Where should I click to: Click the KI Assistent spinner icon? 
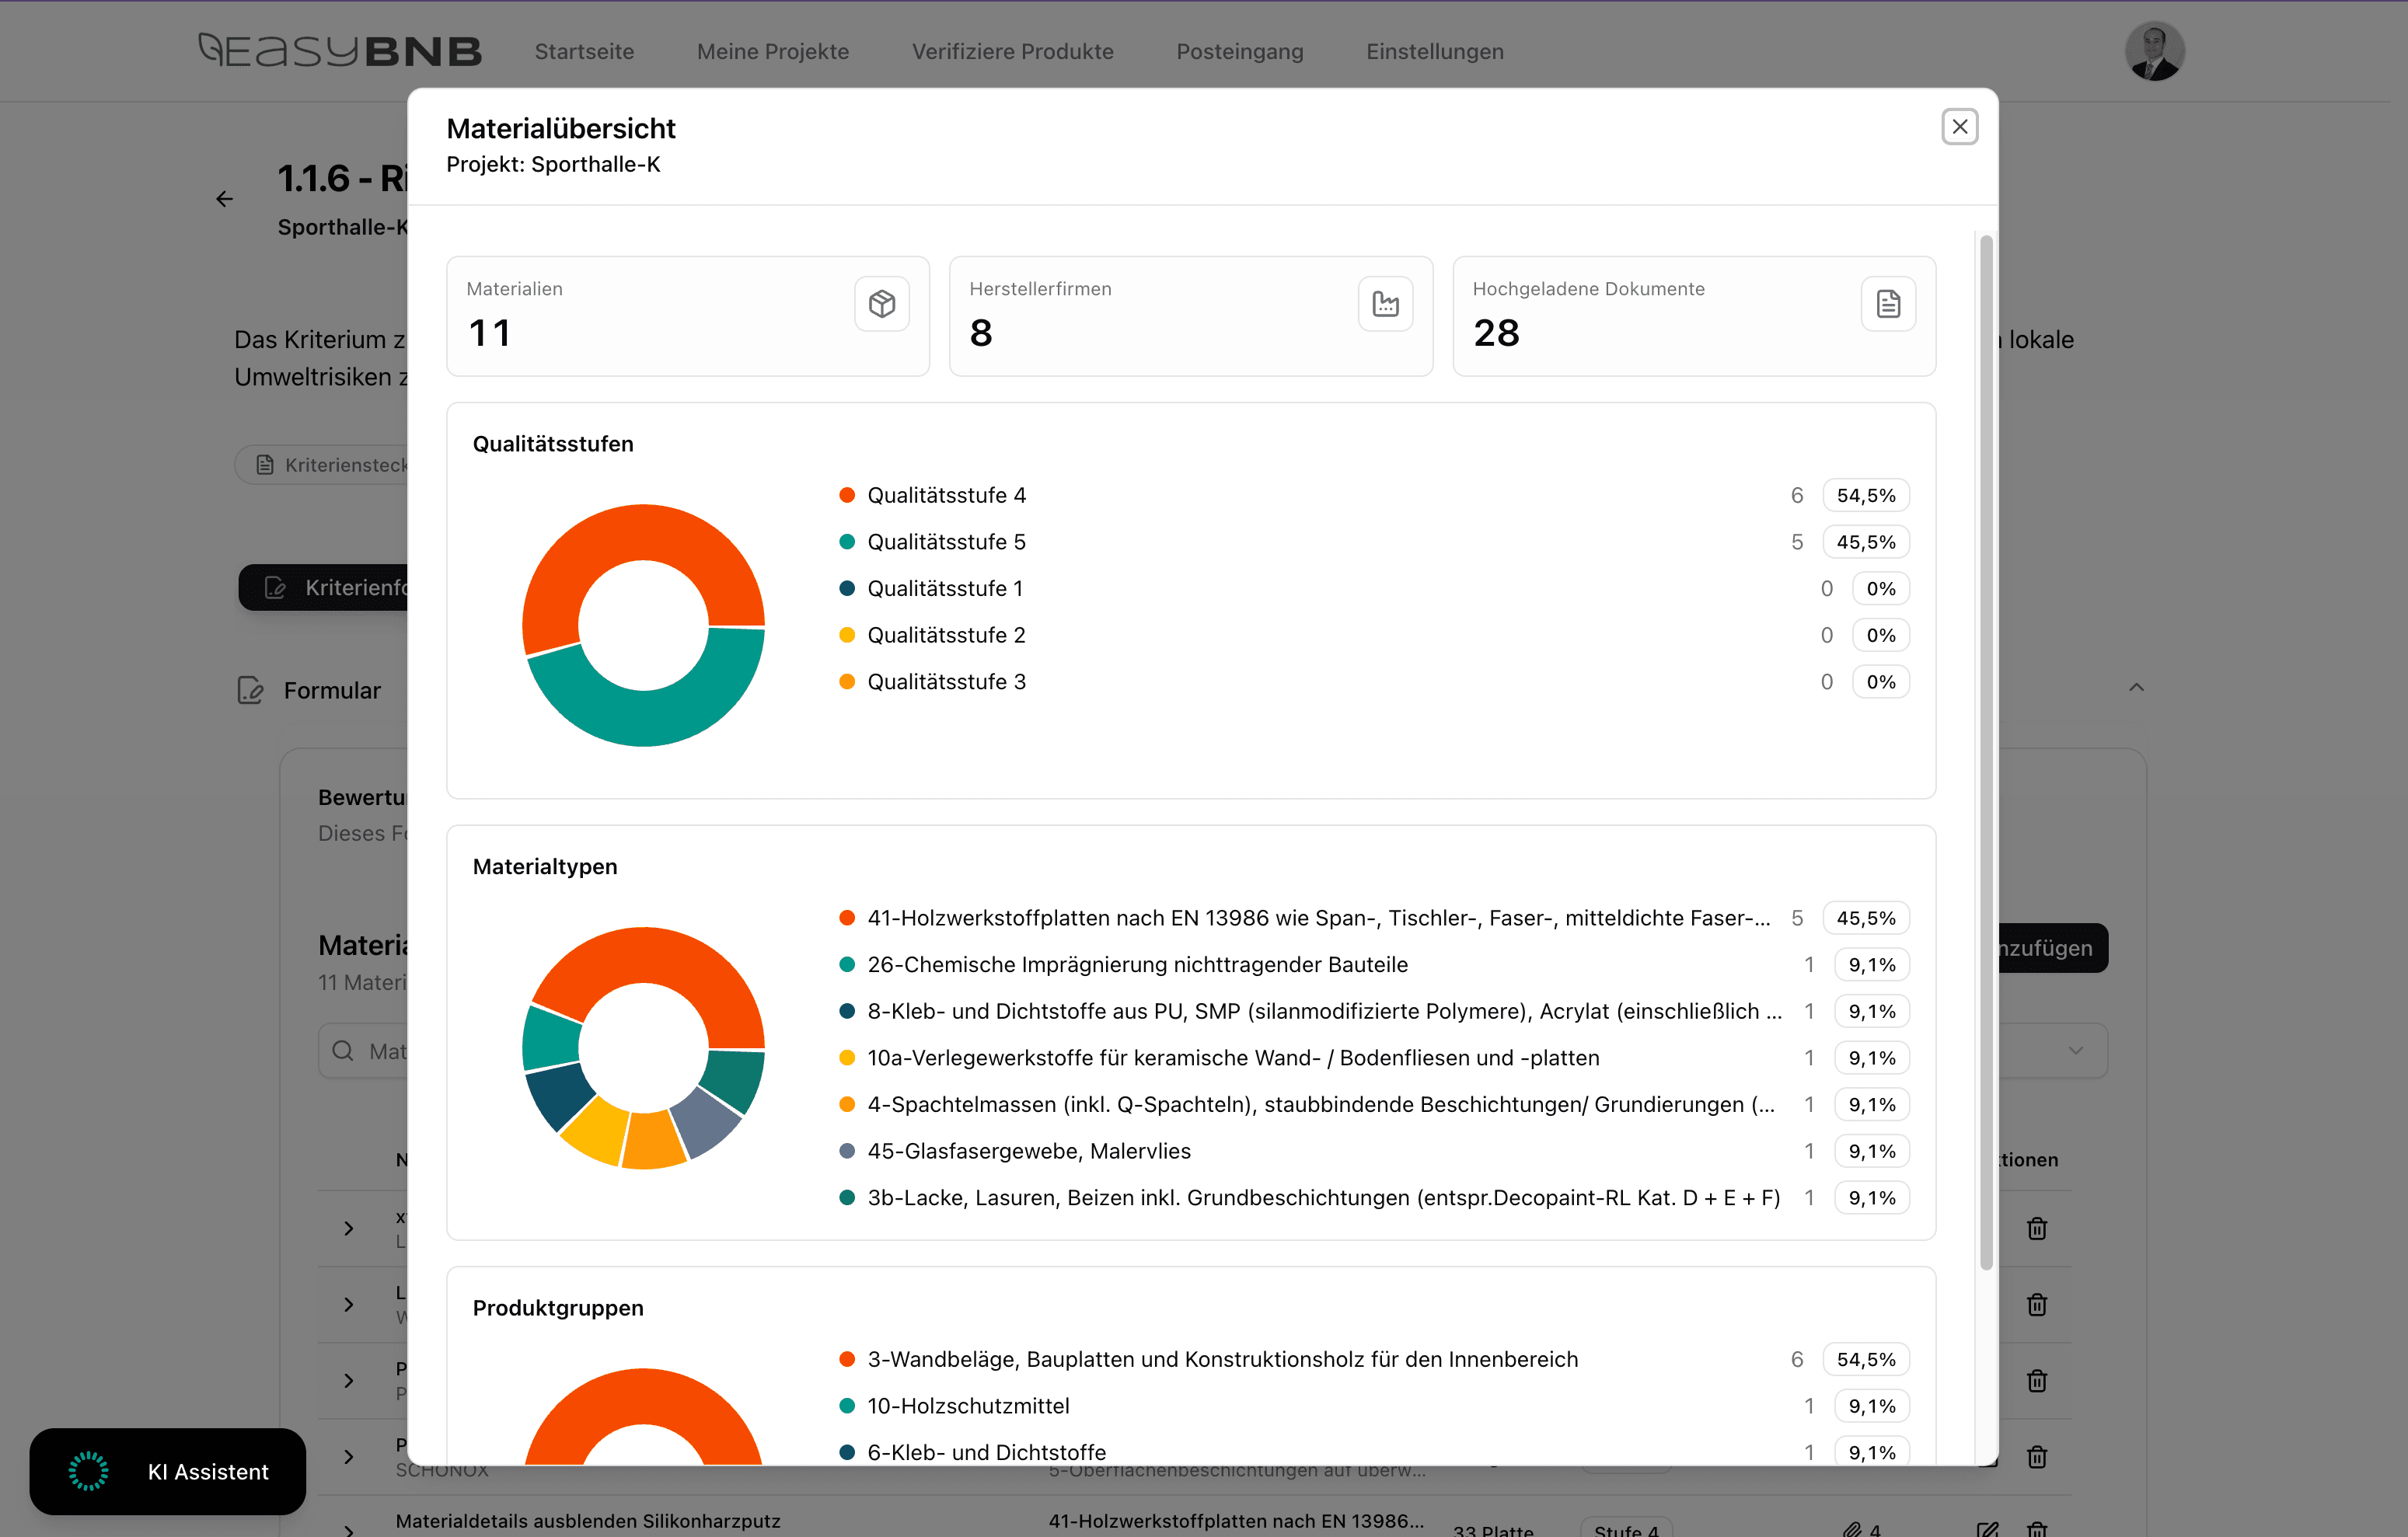[88, 1471]
